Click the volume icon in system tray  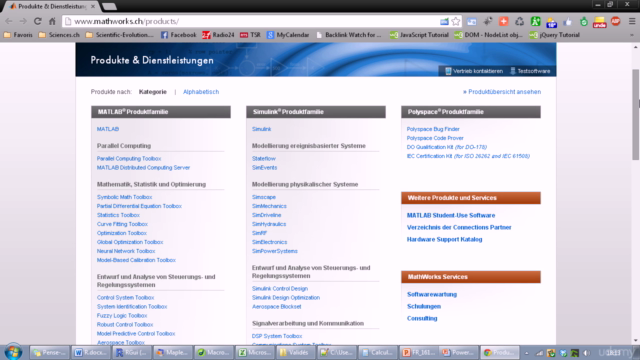pyautogui.click(x=587, y=353)
